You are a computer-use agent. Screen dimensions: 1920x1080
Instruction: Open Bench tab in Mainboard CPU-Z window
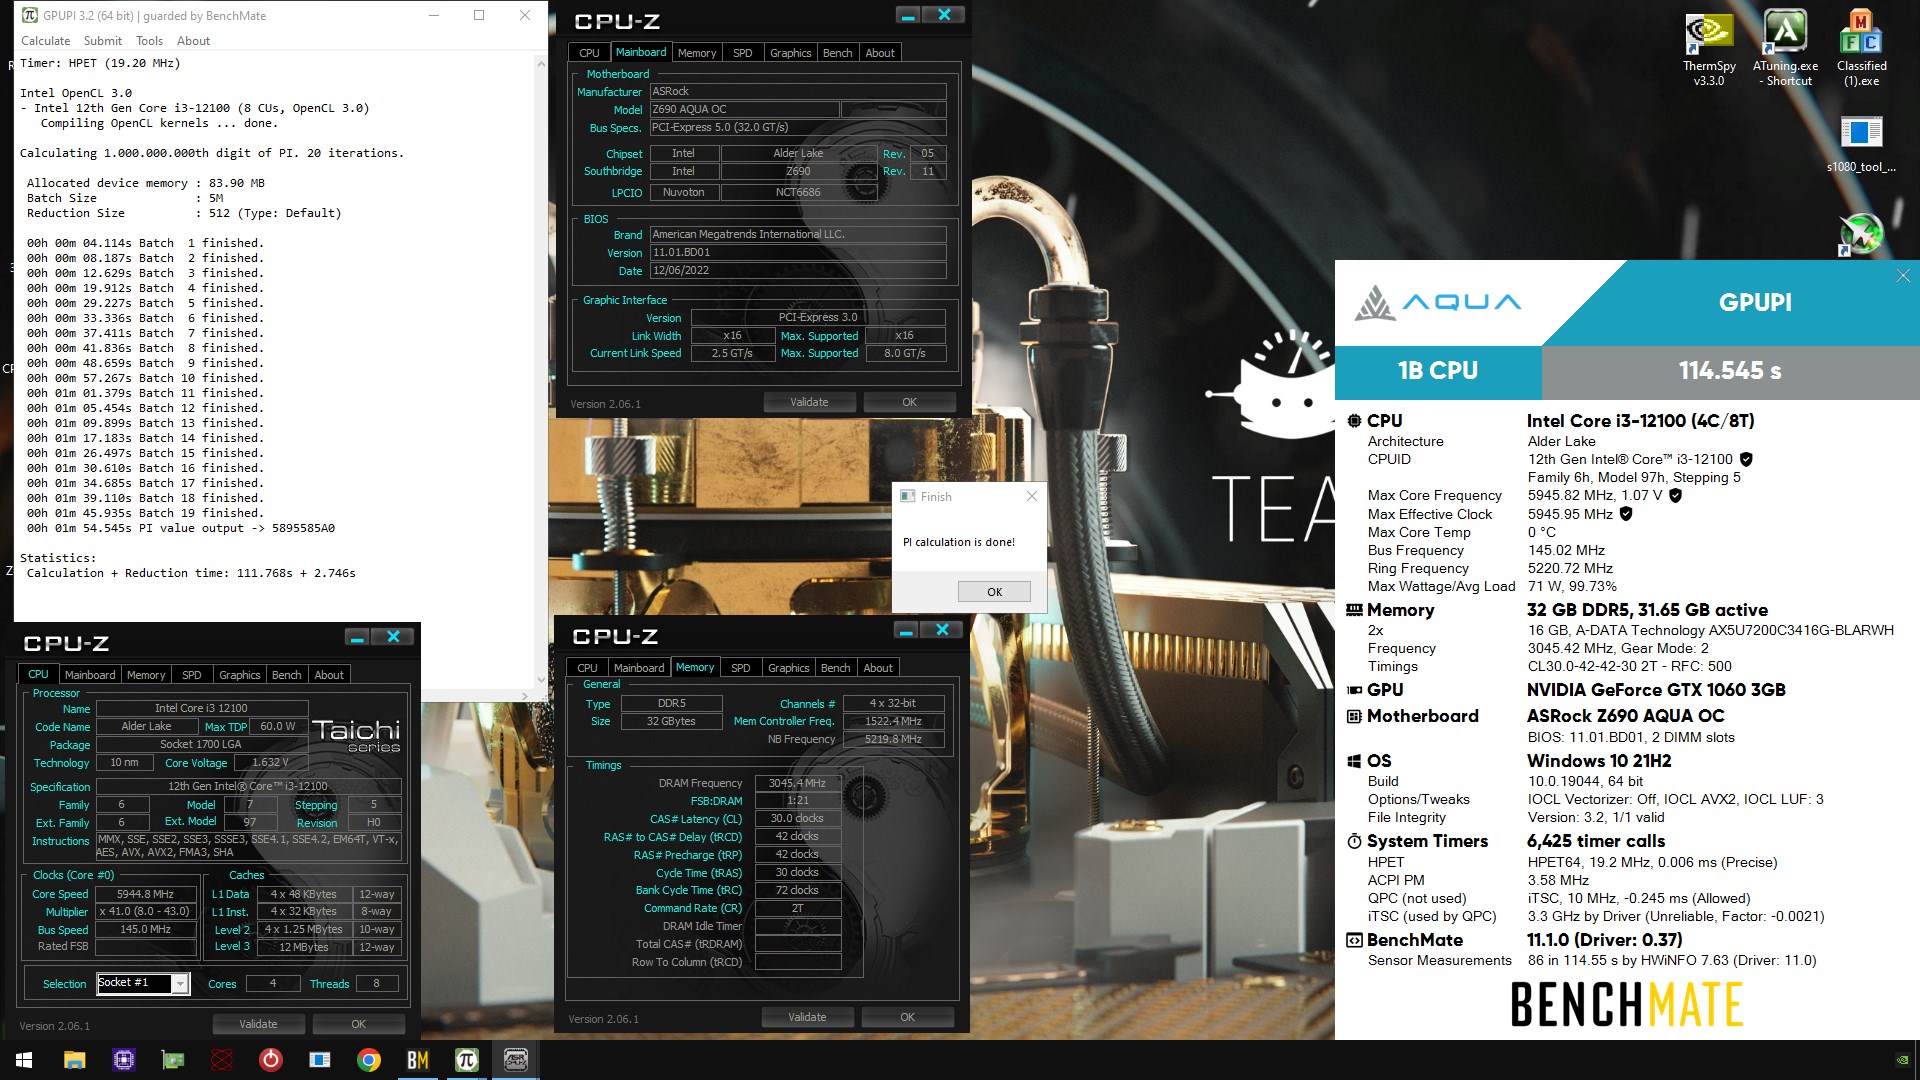point(837,53)
